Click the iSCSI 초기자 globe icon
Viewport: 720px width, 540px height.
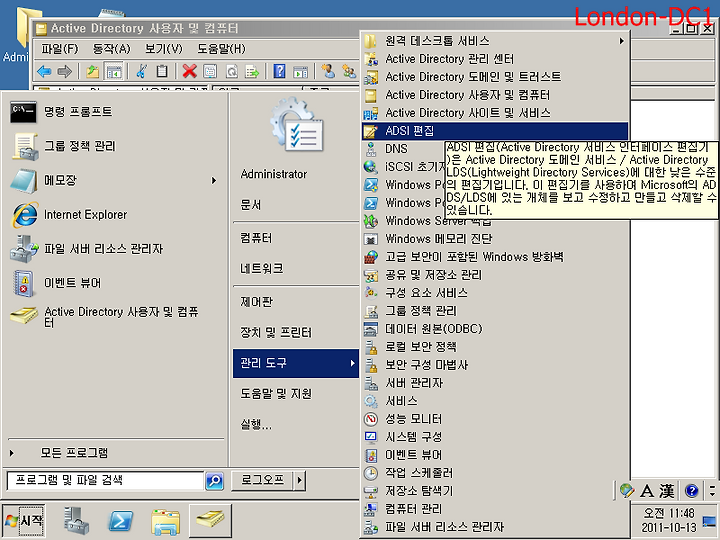[371, 167]
